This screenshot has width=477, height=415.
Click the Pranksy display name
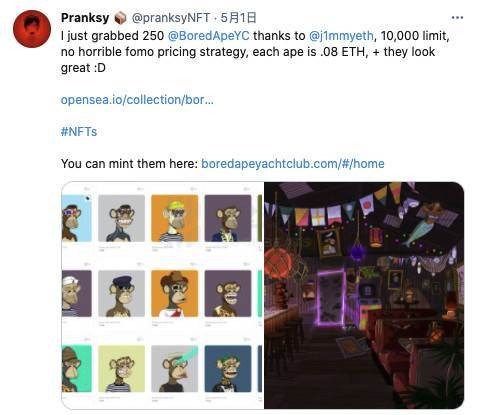click(x=85, y=18)
